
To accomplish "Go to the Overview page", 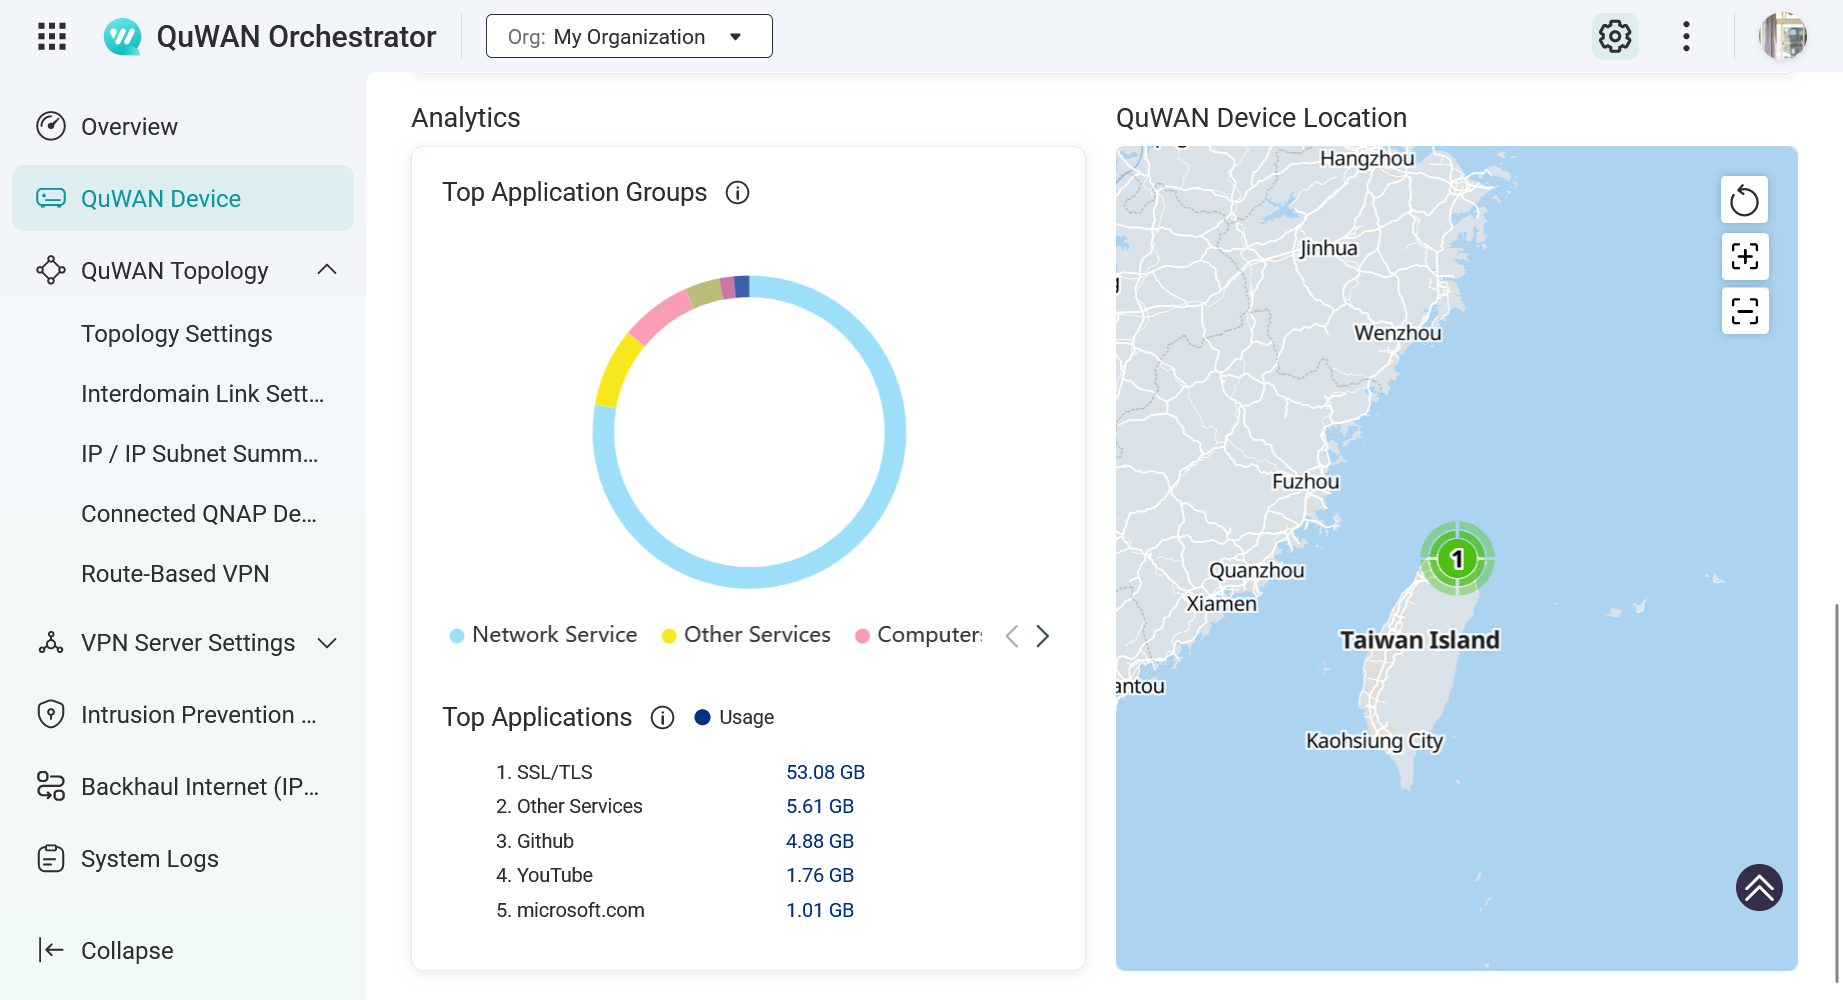I will (129, 127).
